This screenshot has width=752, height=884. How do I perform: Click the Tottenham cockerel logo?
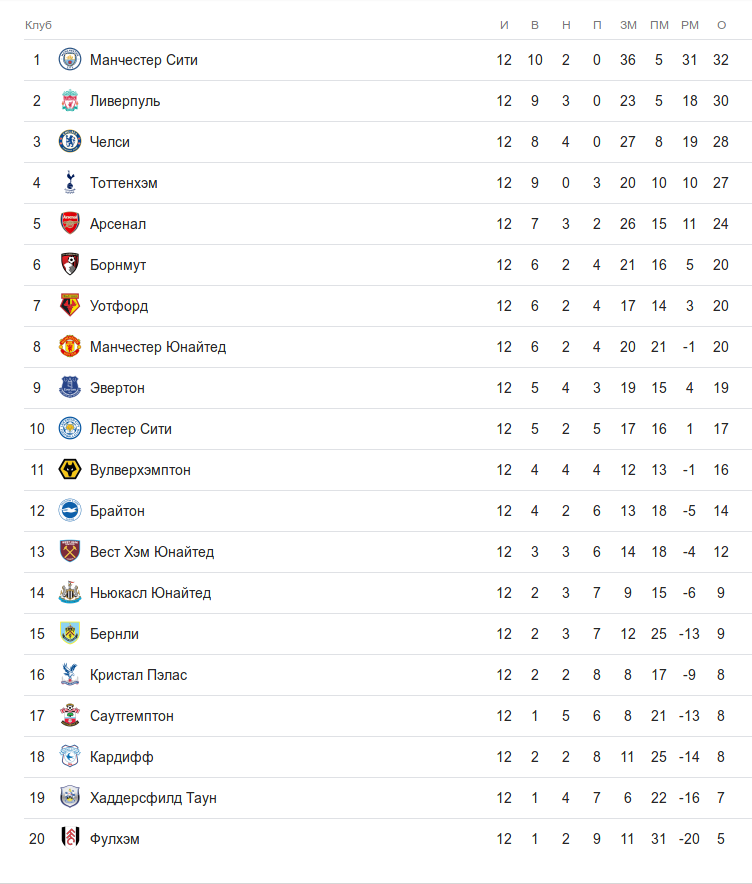coord(69,183)
